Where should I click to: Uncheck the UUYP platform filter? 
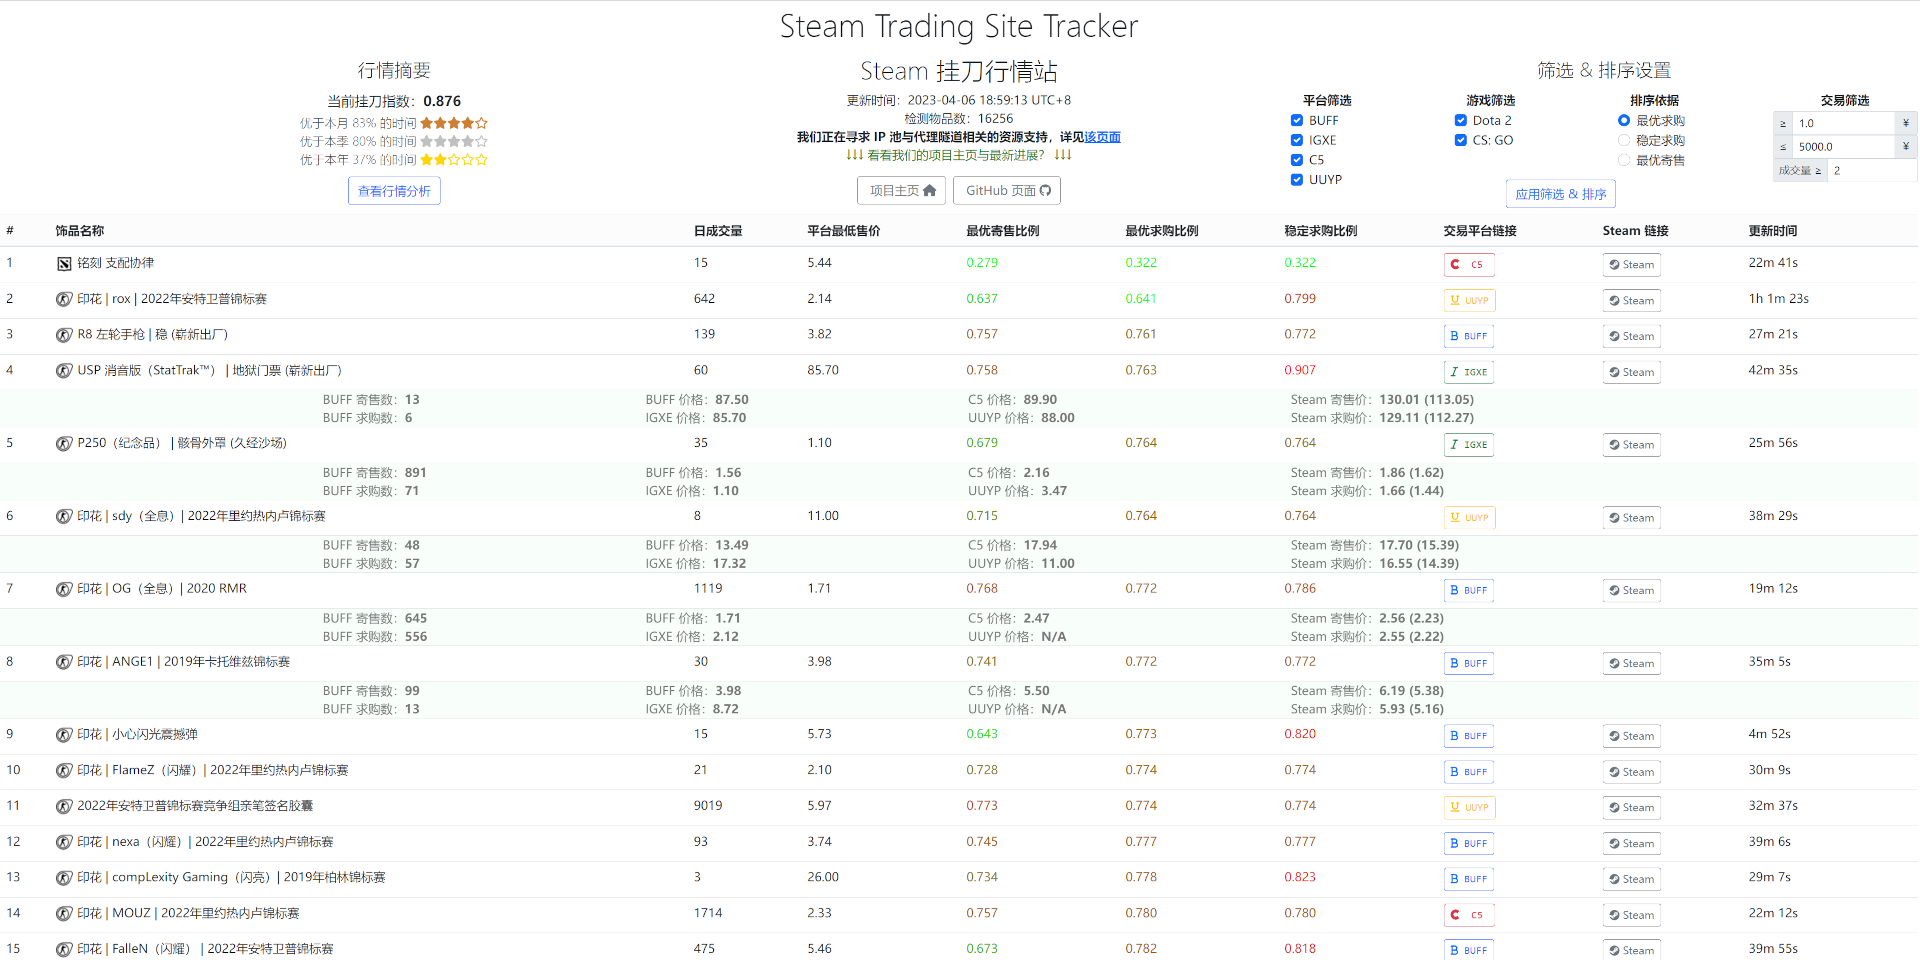[1297, 180]
